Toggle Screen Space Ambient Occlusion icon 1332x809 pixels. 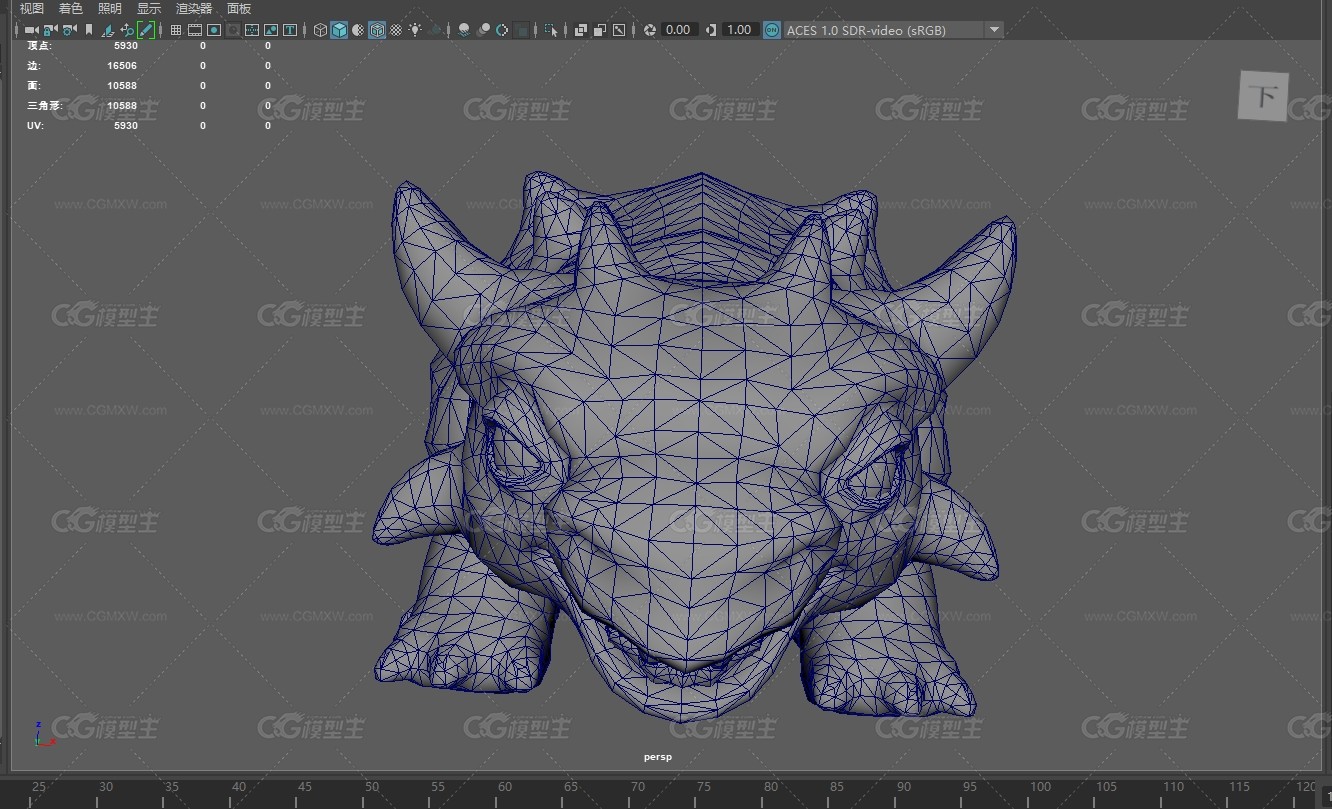pos(464,30)
